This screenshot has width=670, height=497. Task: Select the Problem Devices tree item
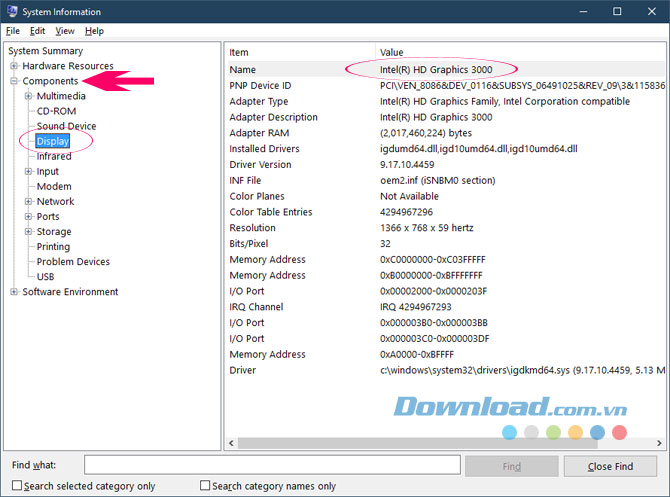pyautogui.click(x=73, y=262)
